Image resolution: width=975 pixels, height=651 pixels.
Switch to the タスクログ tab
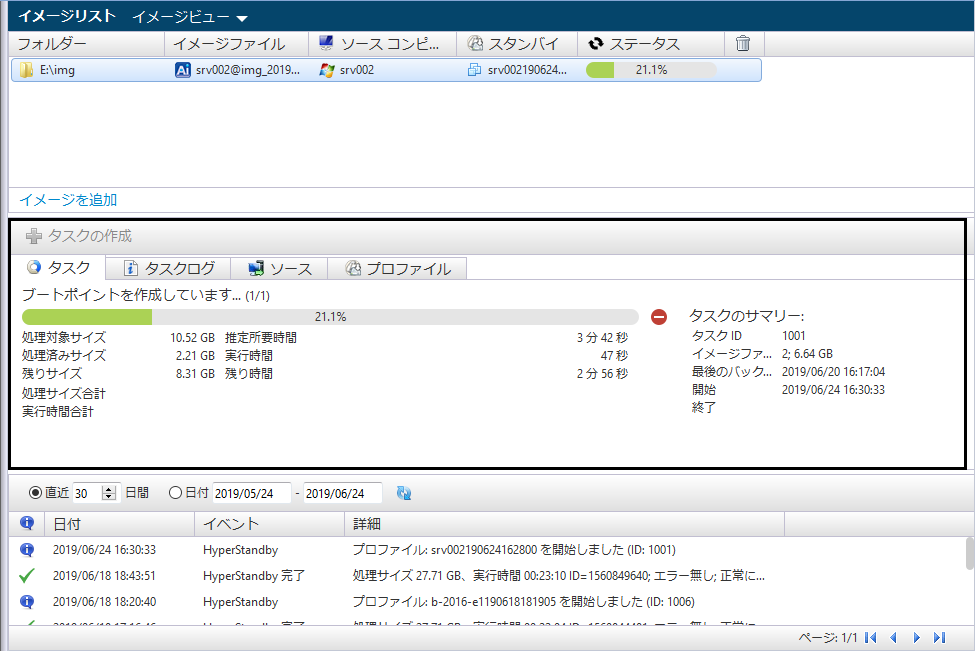pos(168,268)
